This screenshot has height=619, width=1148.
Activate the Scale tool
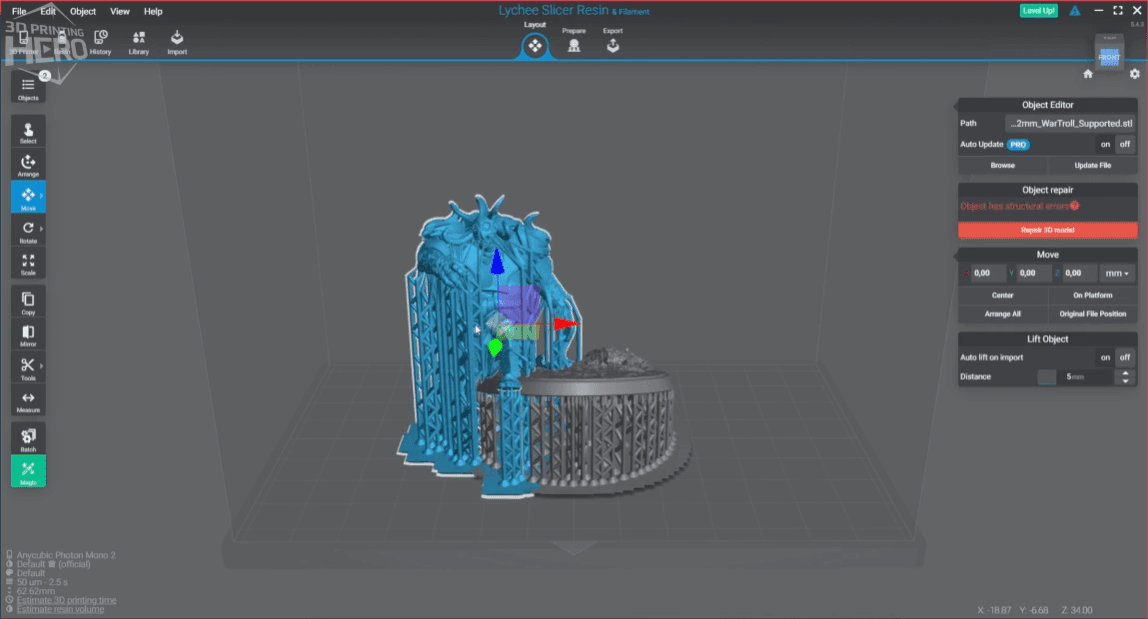(28, 263)
